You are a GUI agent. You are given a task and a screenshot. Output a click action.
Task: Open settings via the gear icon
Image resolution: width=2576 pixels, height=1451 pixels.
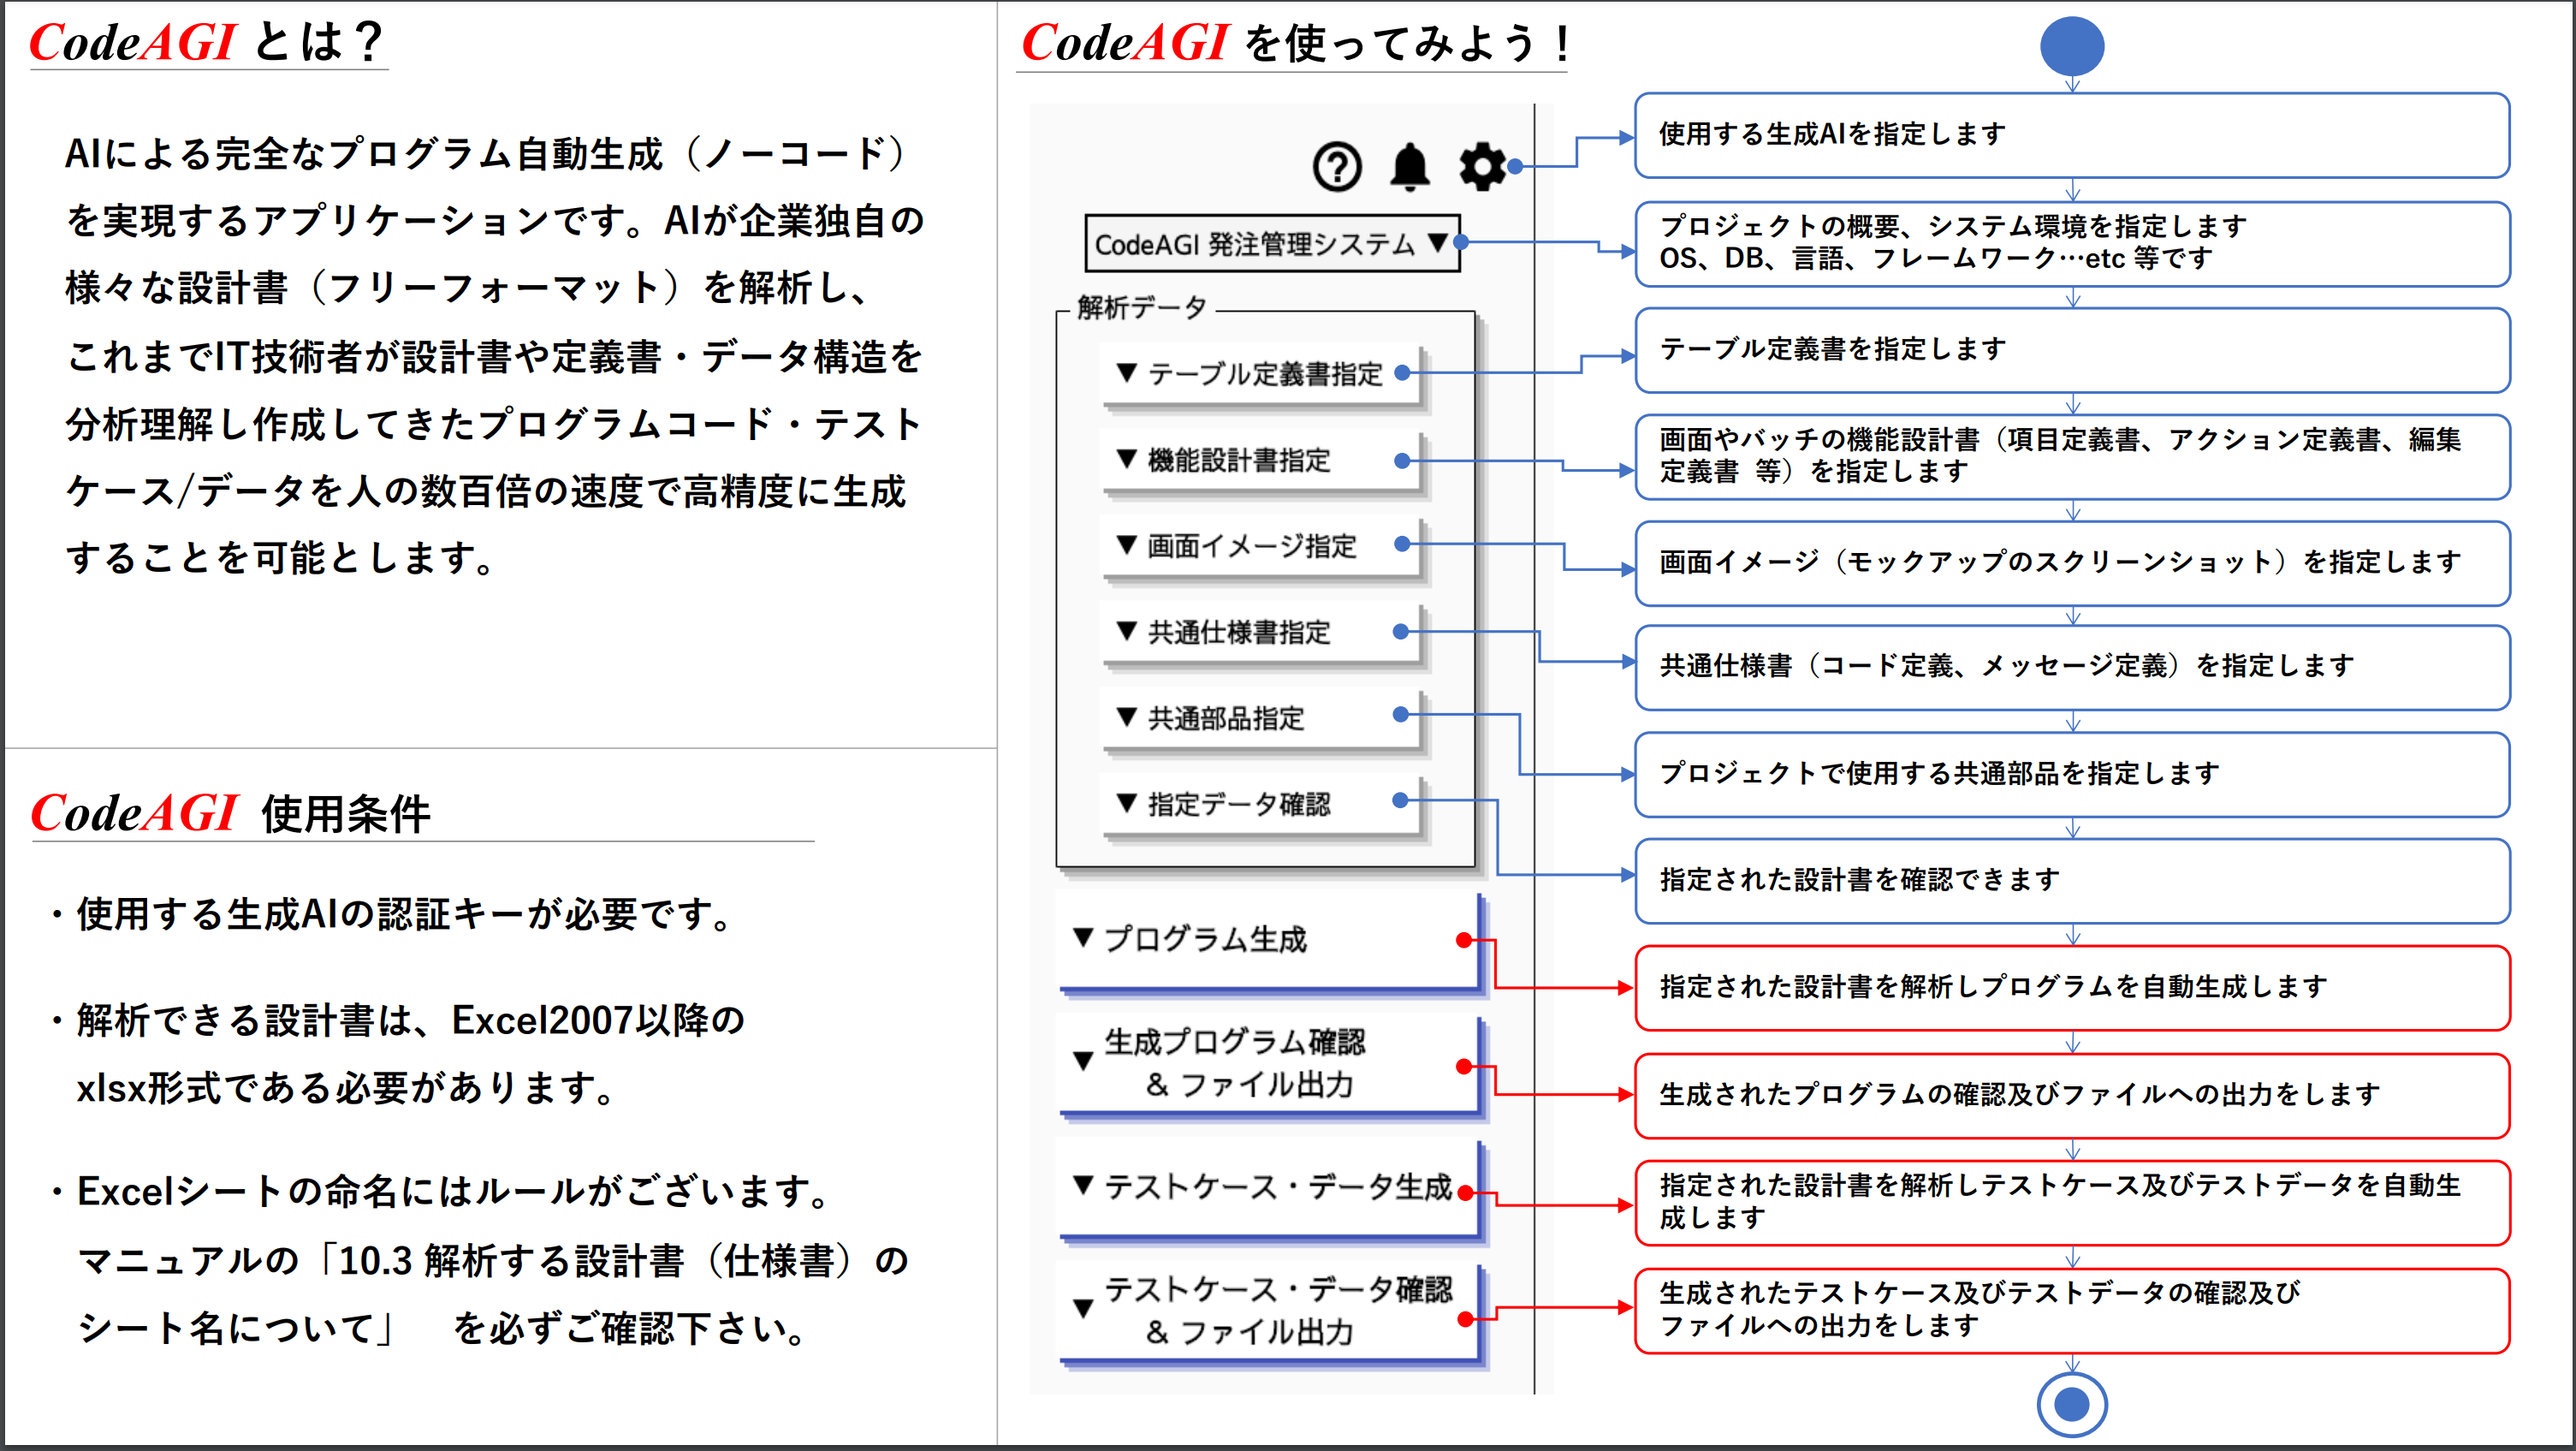click(1482, 167)
